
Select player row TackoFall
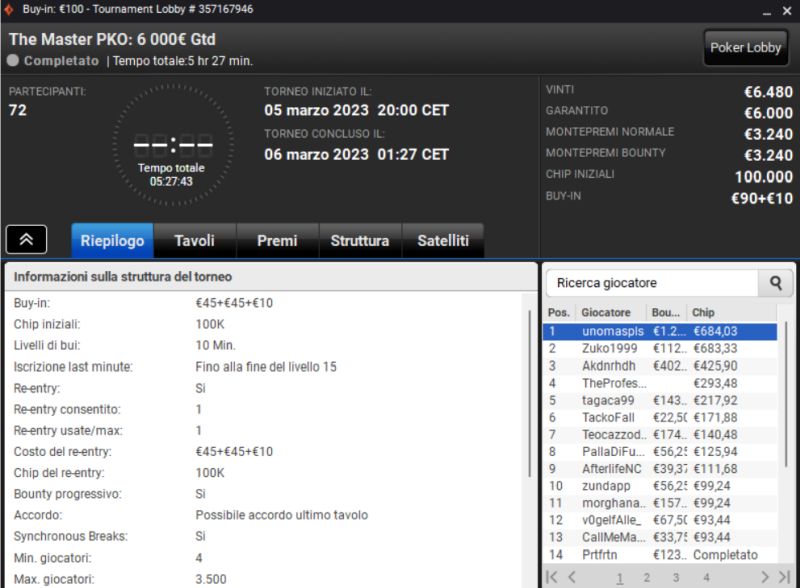tap(660, 418)
